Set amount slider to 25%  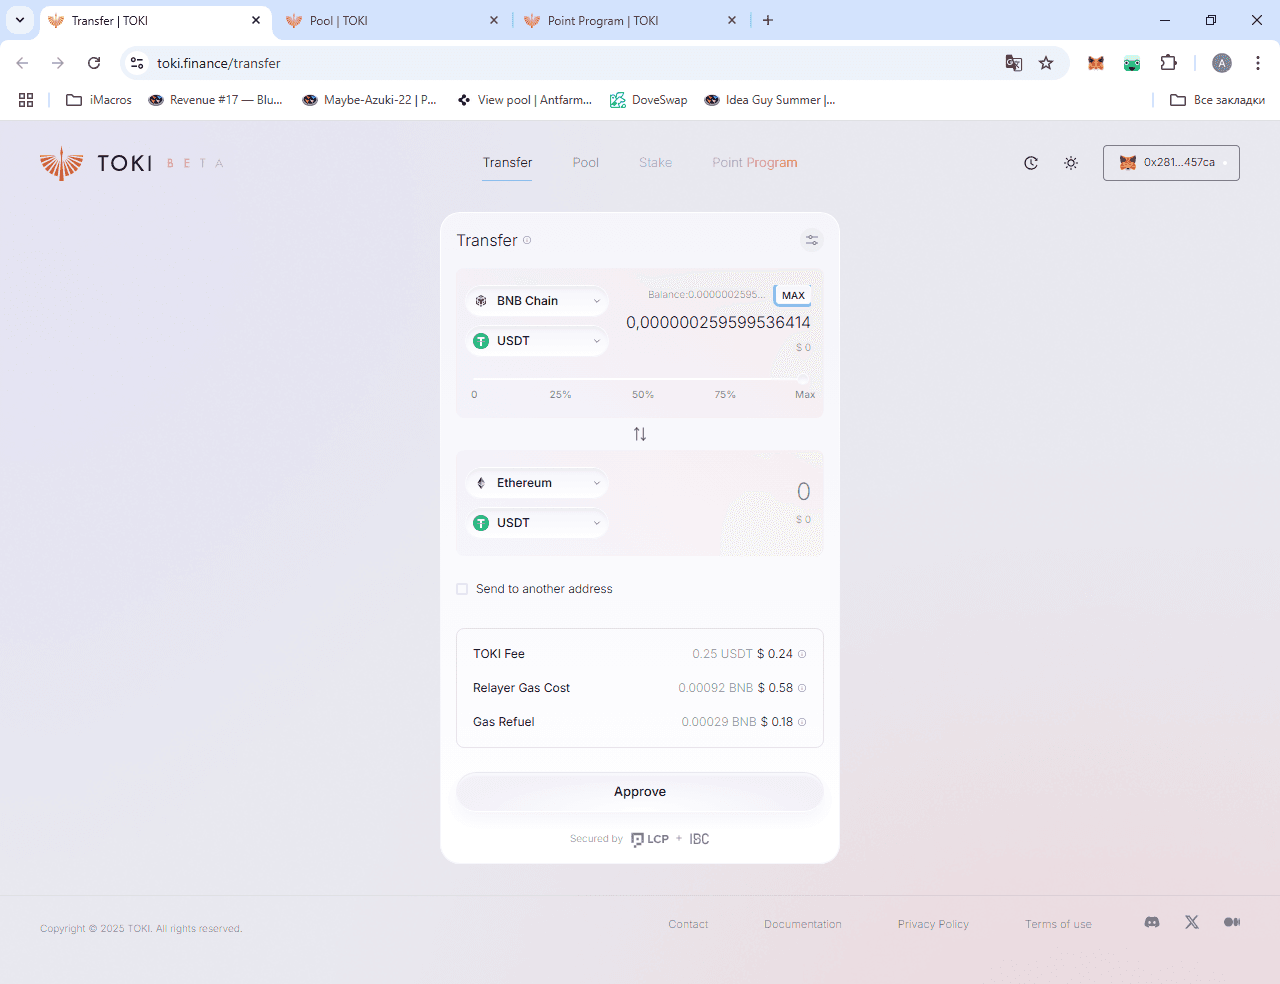(560, 394)
